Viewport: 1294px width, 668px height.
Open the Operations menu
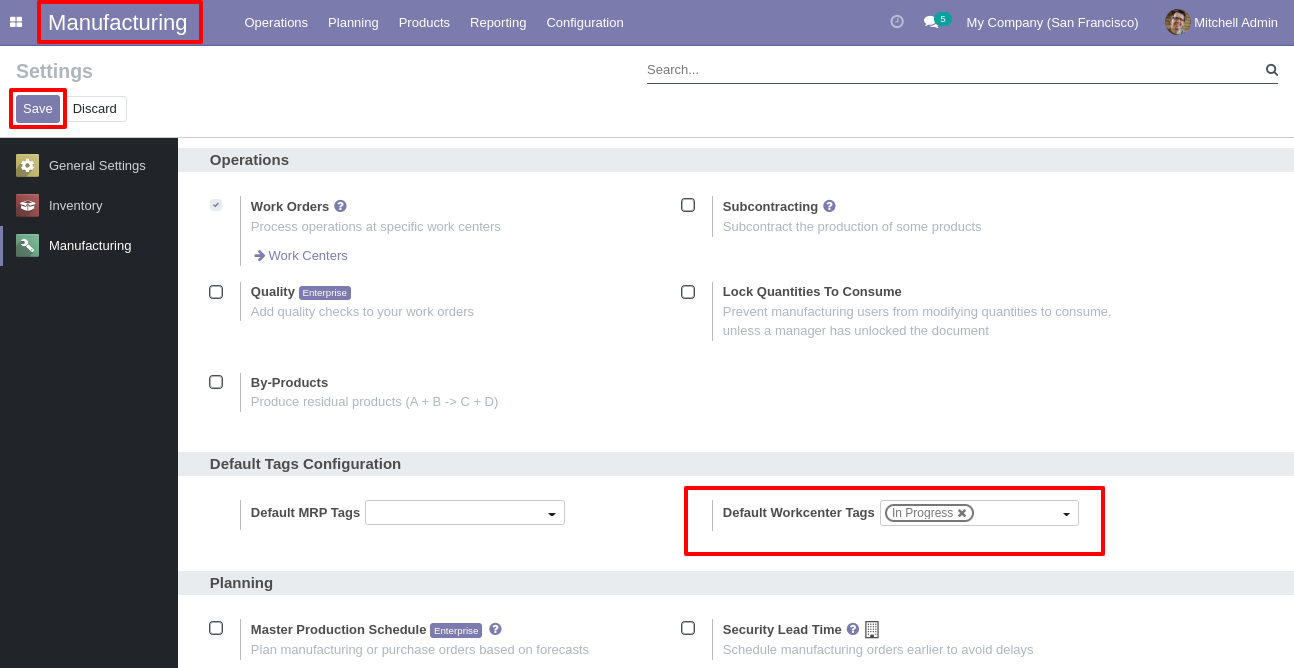pos(276,22)
